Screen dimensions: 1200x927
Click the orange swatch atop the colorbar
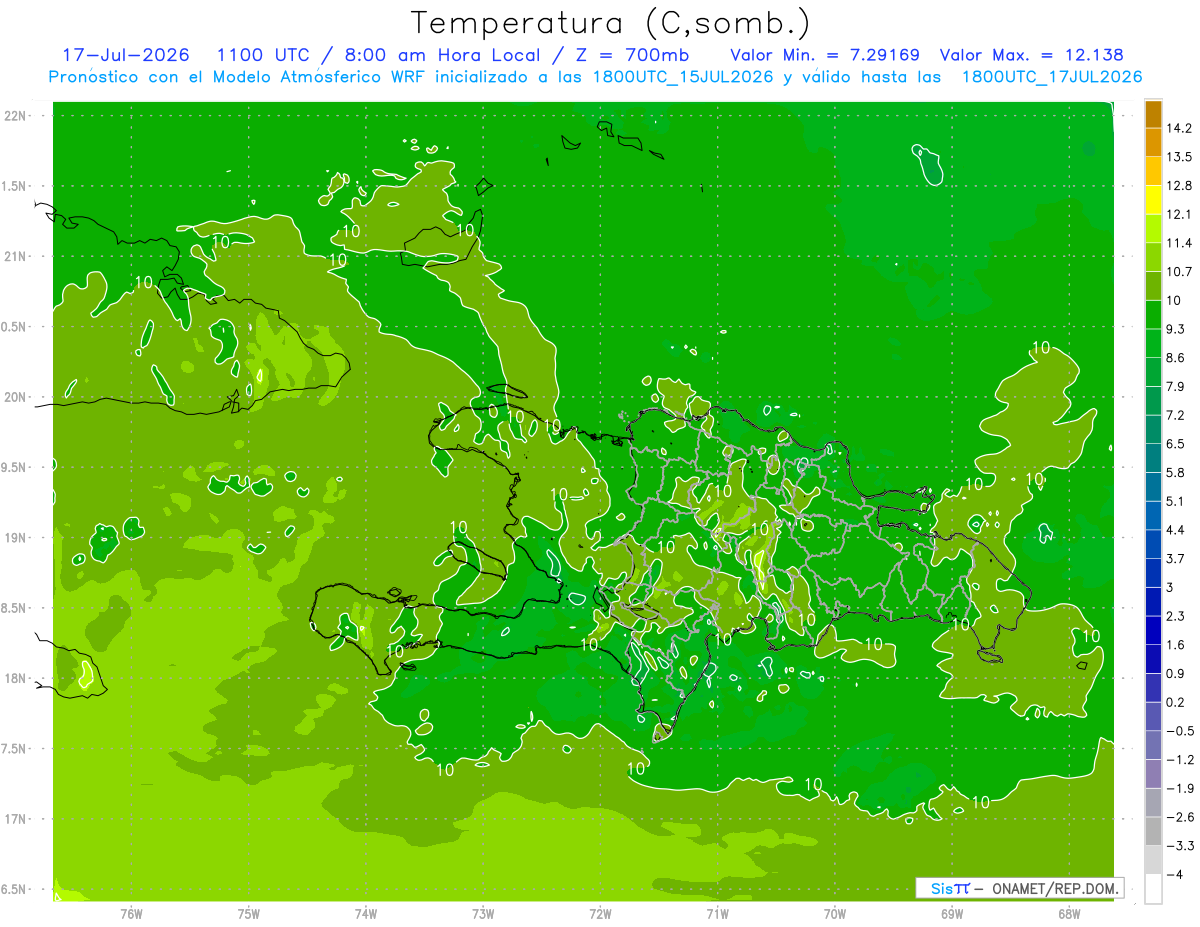(1153, 114)
